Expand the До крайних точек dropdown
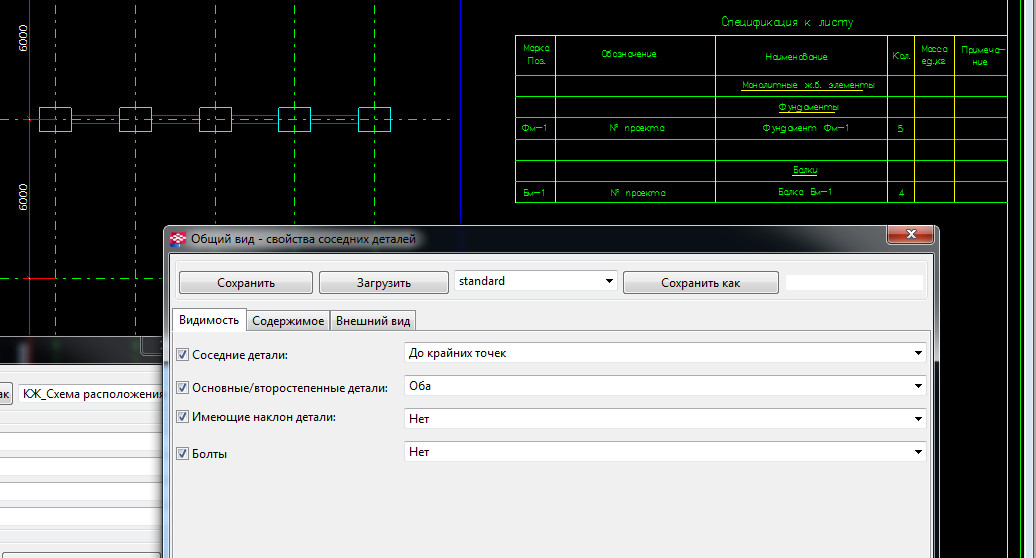1036x558 pixels. point(664,353)
